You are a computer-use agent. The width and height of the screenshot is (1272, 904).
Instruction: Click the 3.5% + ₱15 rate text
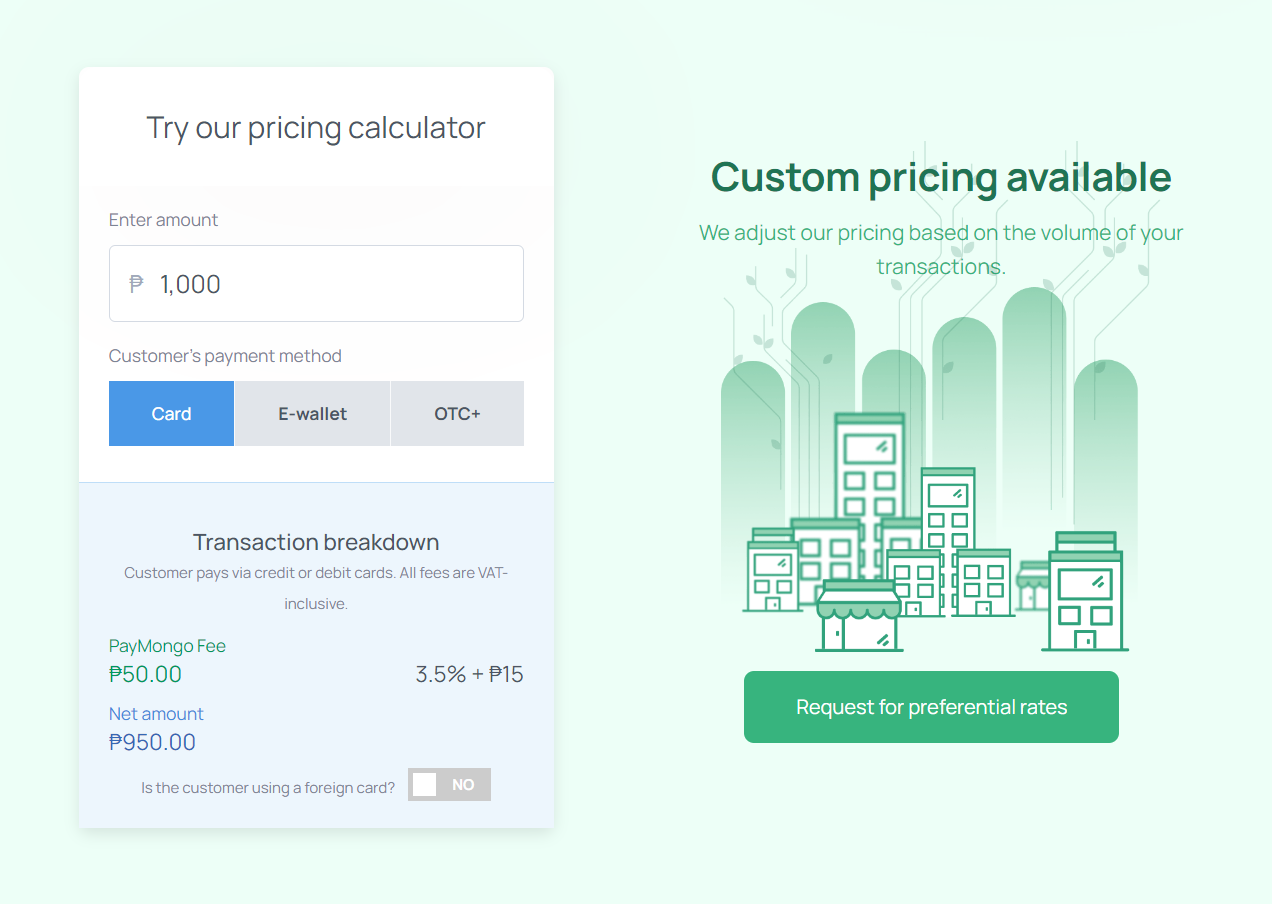click(469, 674)
